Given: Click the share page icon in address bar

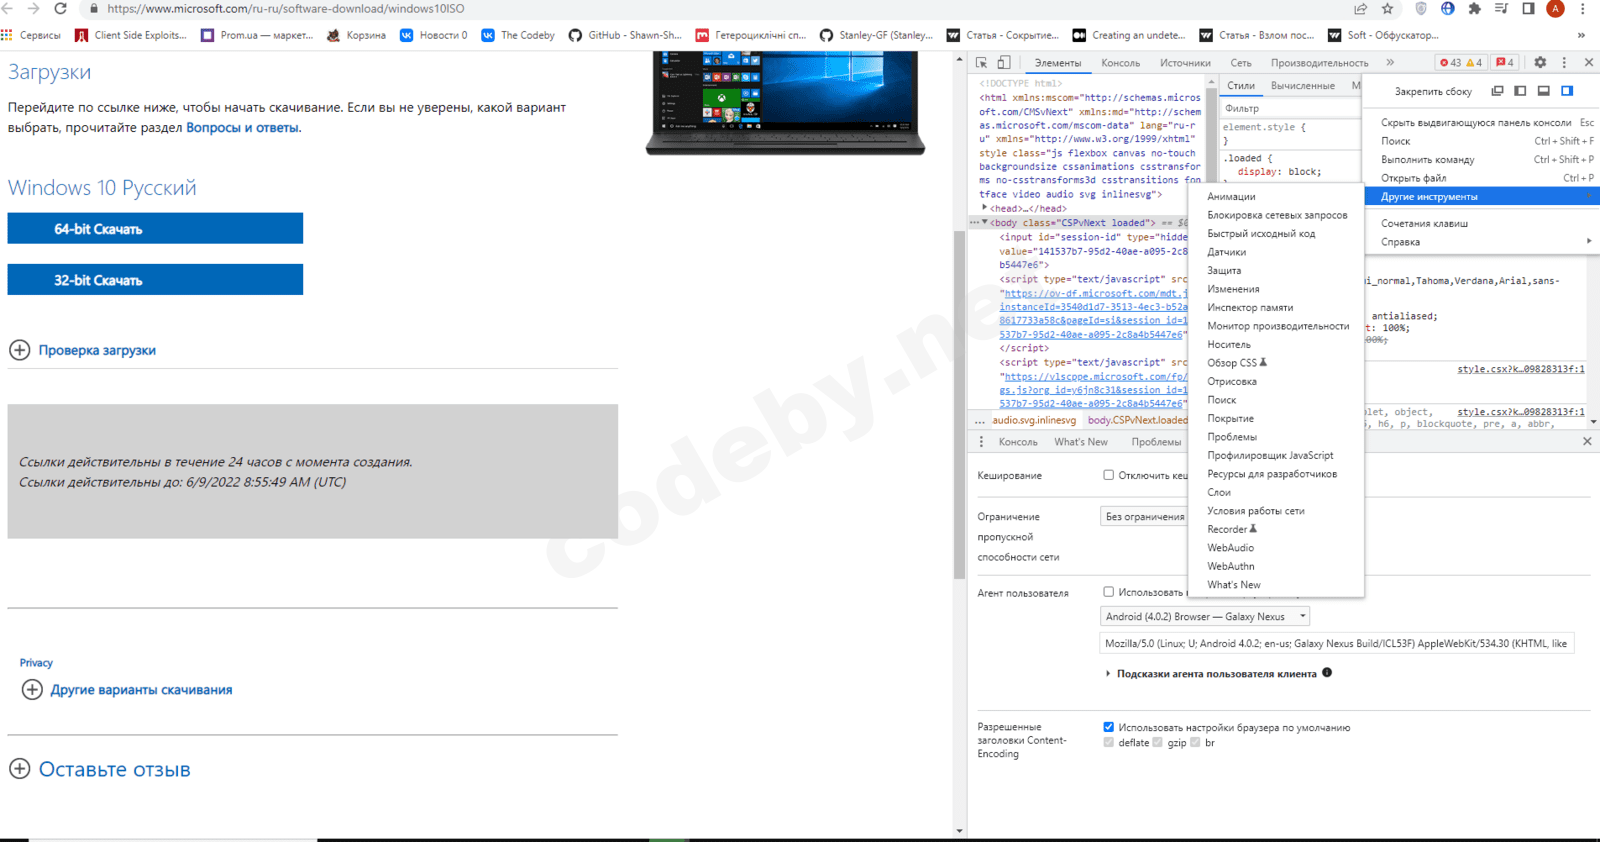Looking at the screenshot, I should [1360, 9].
